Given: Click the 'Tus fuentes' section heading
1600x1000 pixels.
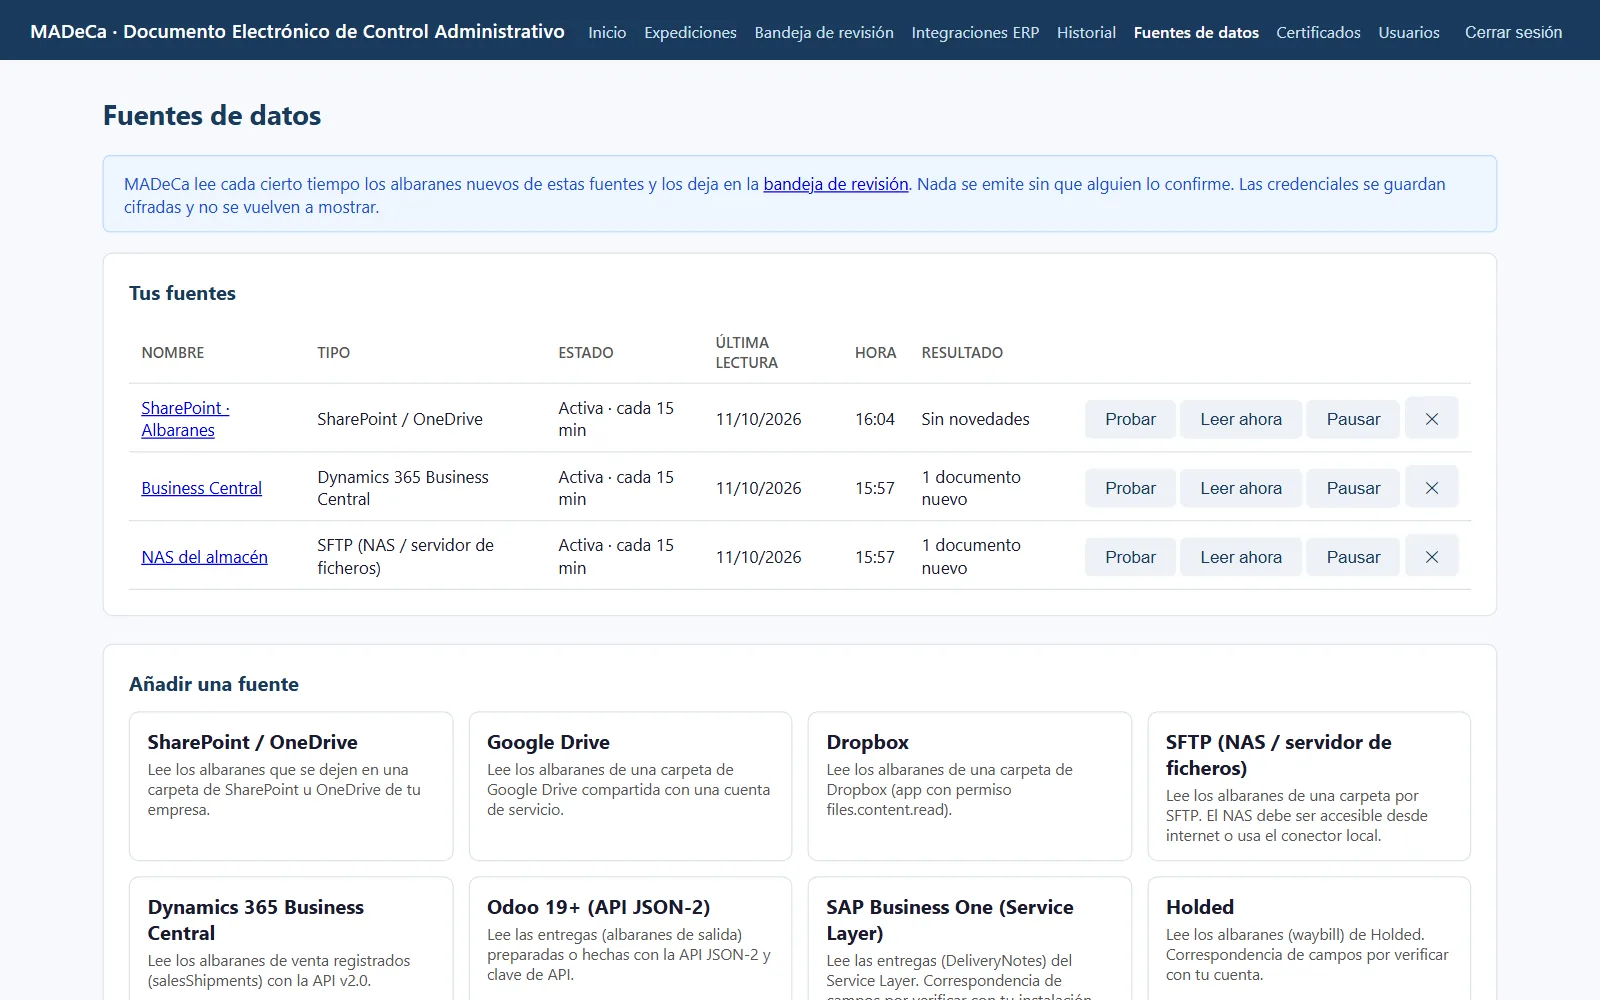Looking at the screenshot, I should point(182,293).
